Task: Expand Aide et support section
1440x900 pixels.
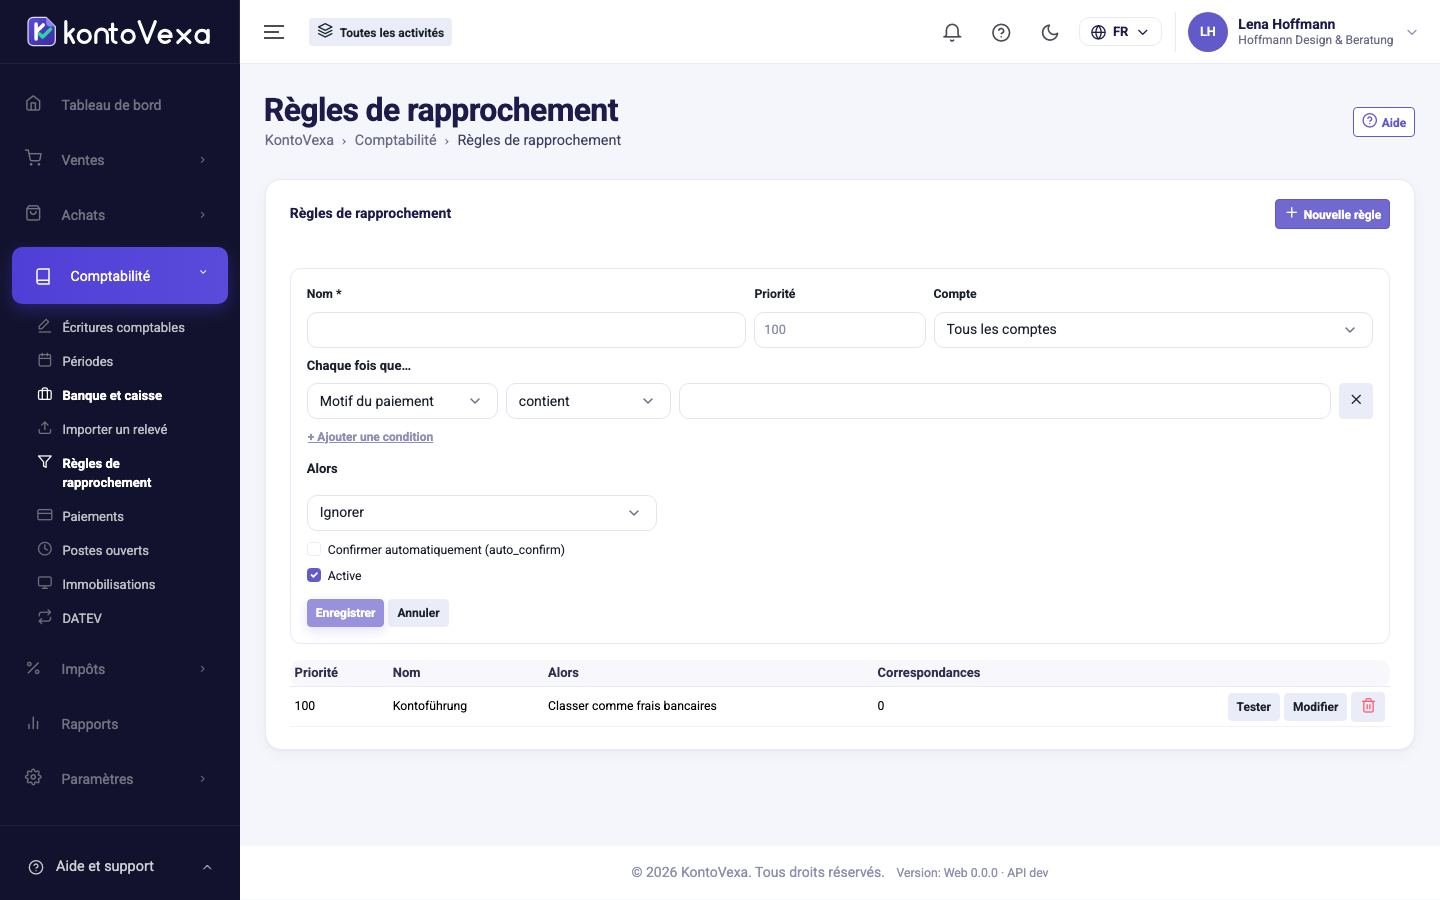Action: [x=120, y=866]
